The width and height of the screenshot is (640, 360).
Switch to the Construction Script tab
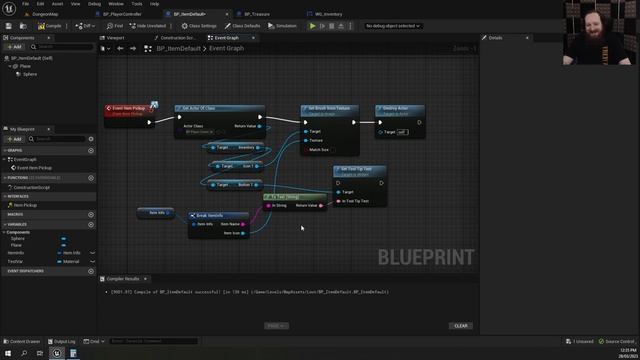click(x=175, y=38)
